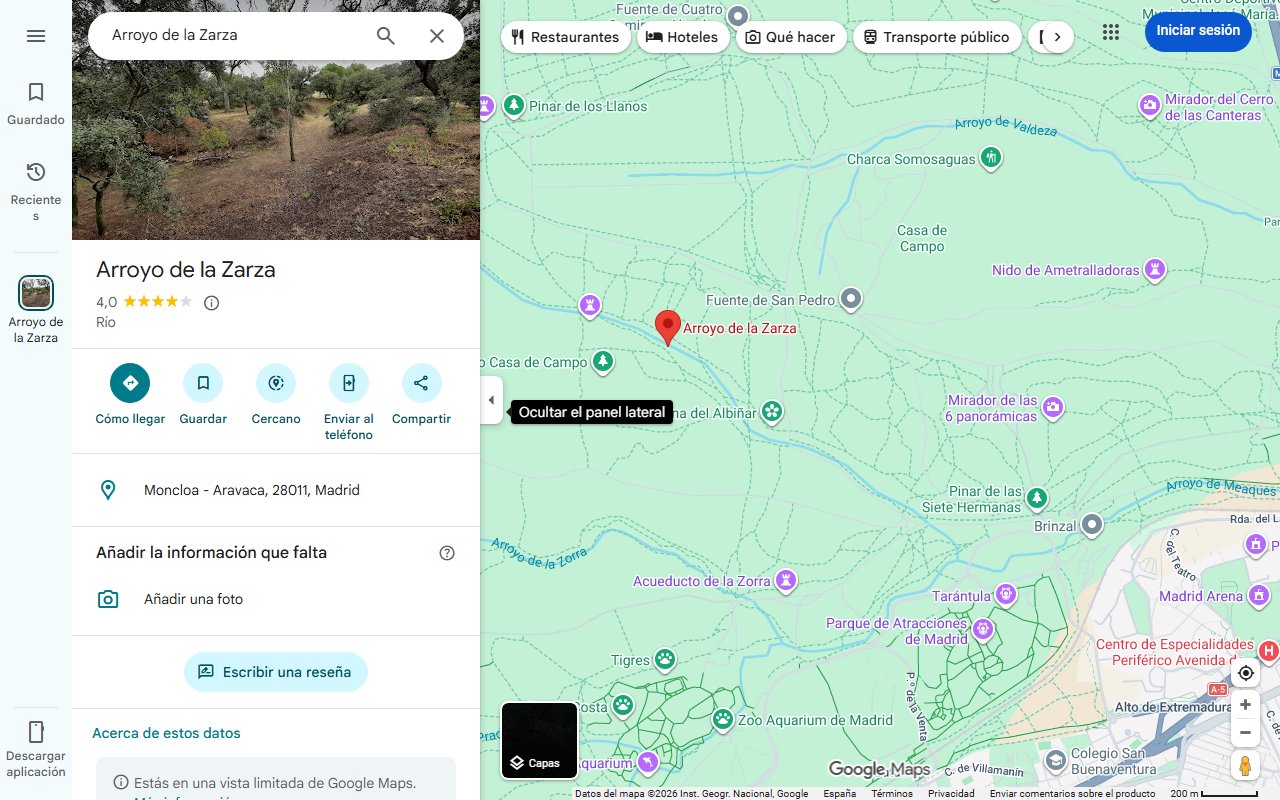The width and height of the screenshot is (1280, 800).
Task: Save place using the Guardar bookmark icon
Action: pos(203,383)
